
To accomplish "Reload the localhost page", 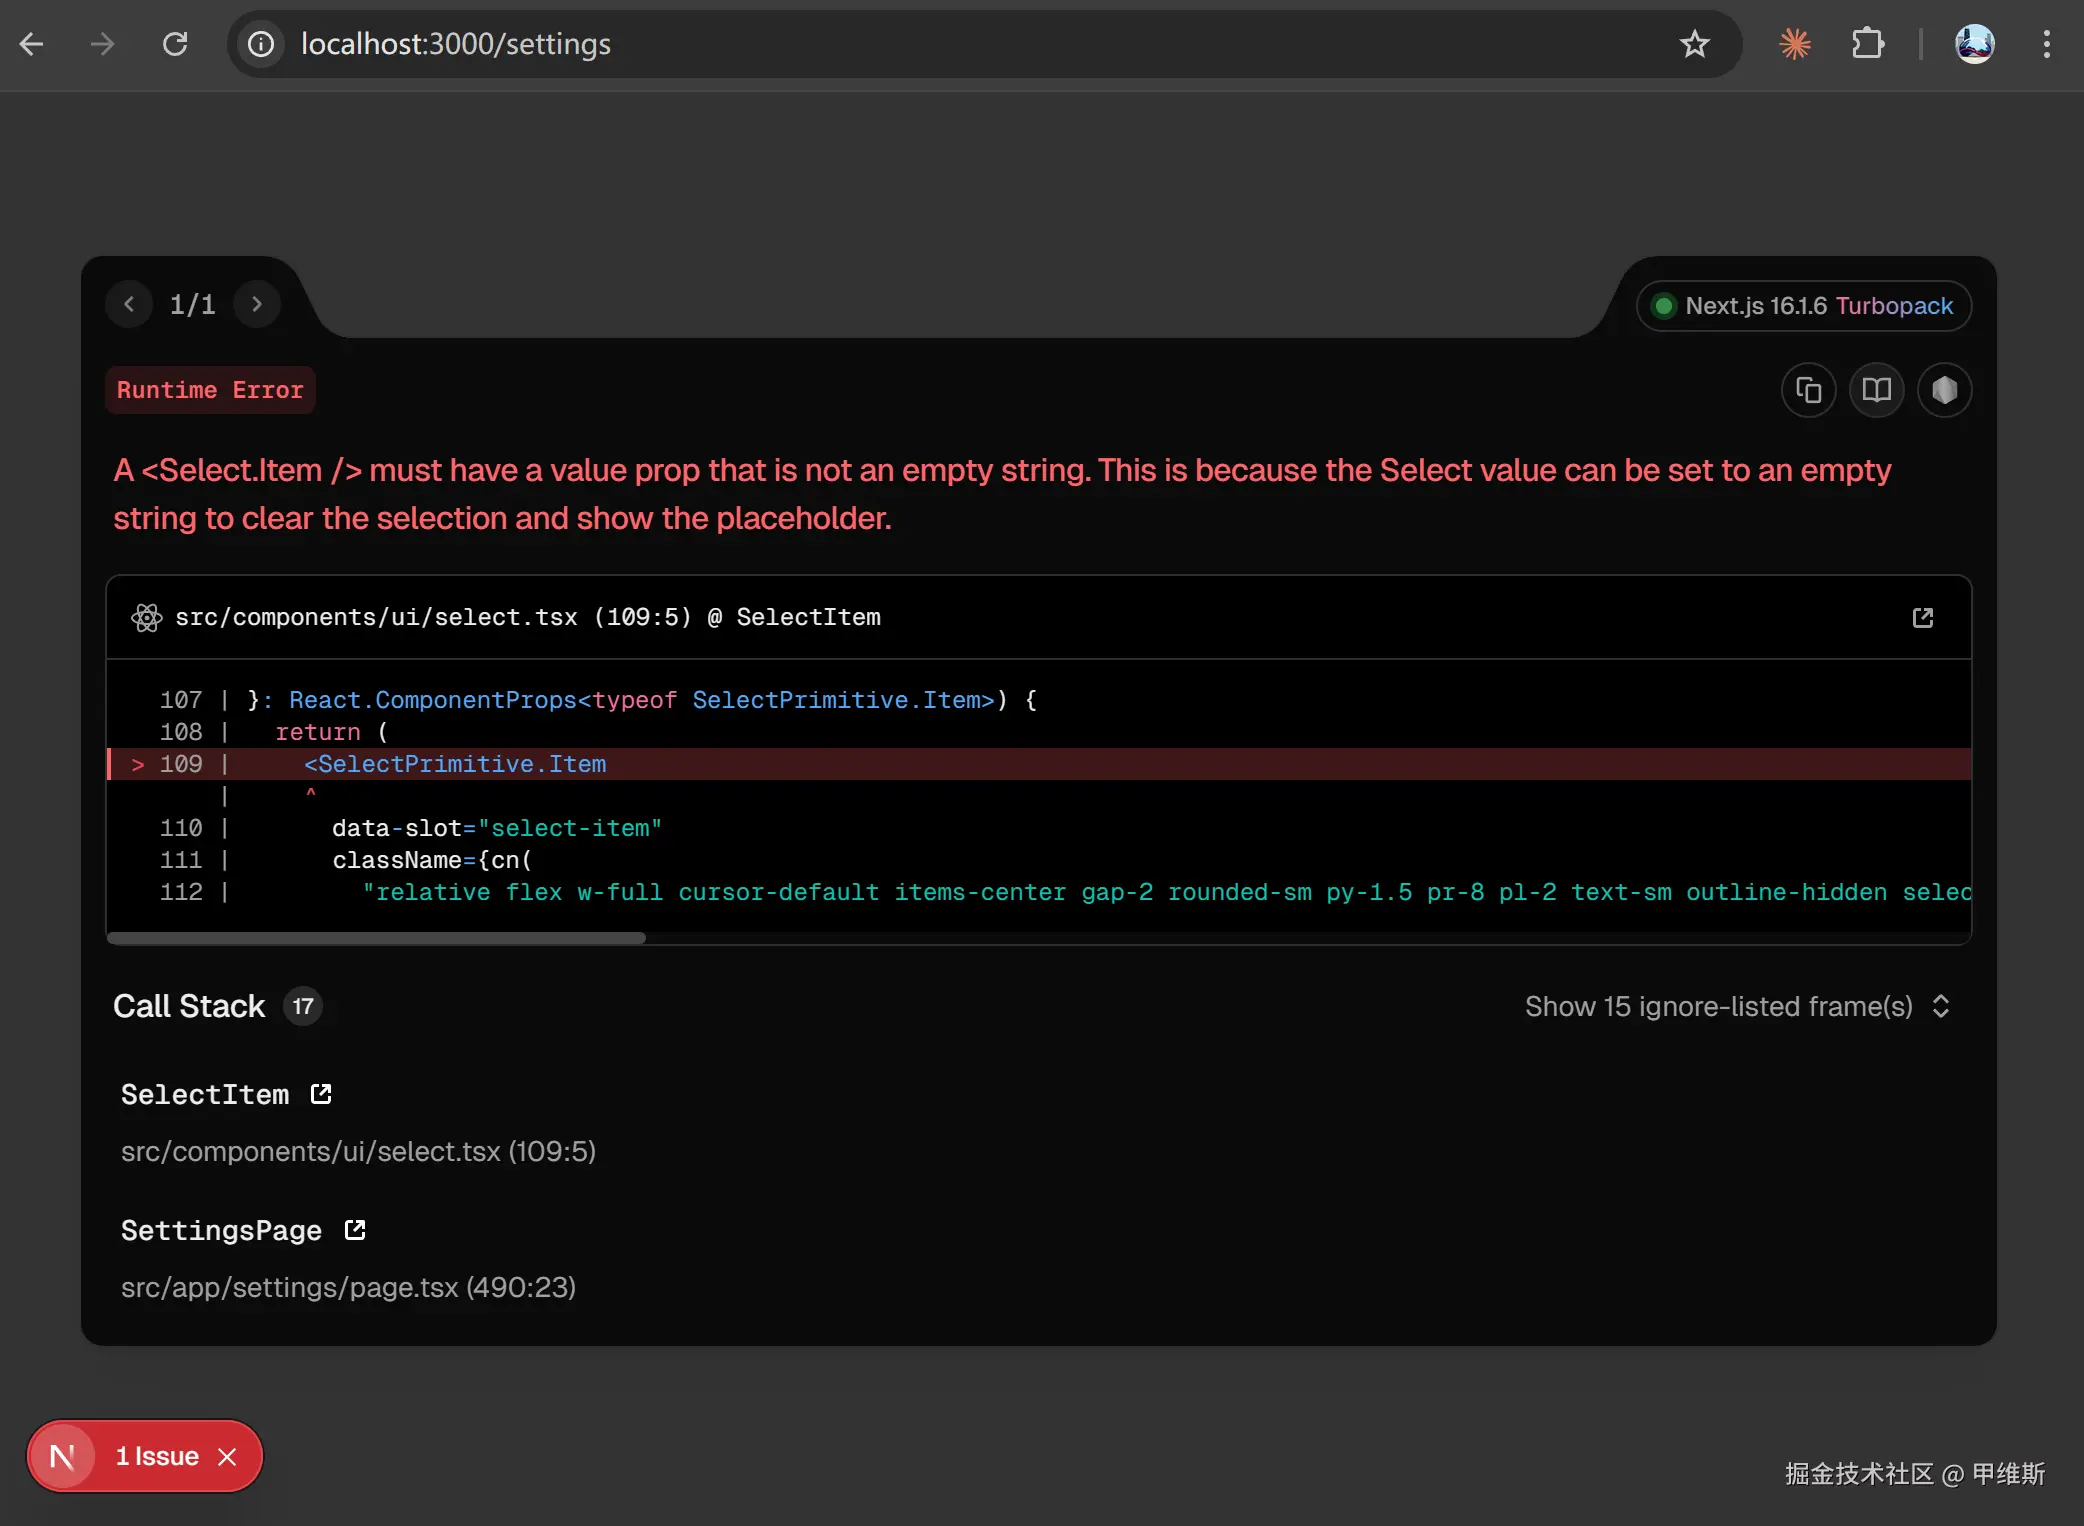I will click(175, 44).
